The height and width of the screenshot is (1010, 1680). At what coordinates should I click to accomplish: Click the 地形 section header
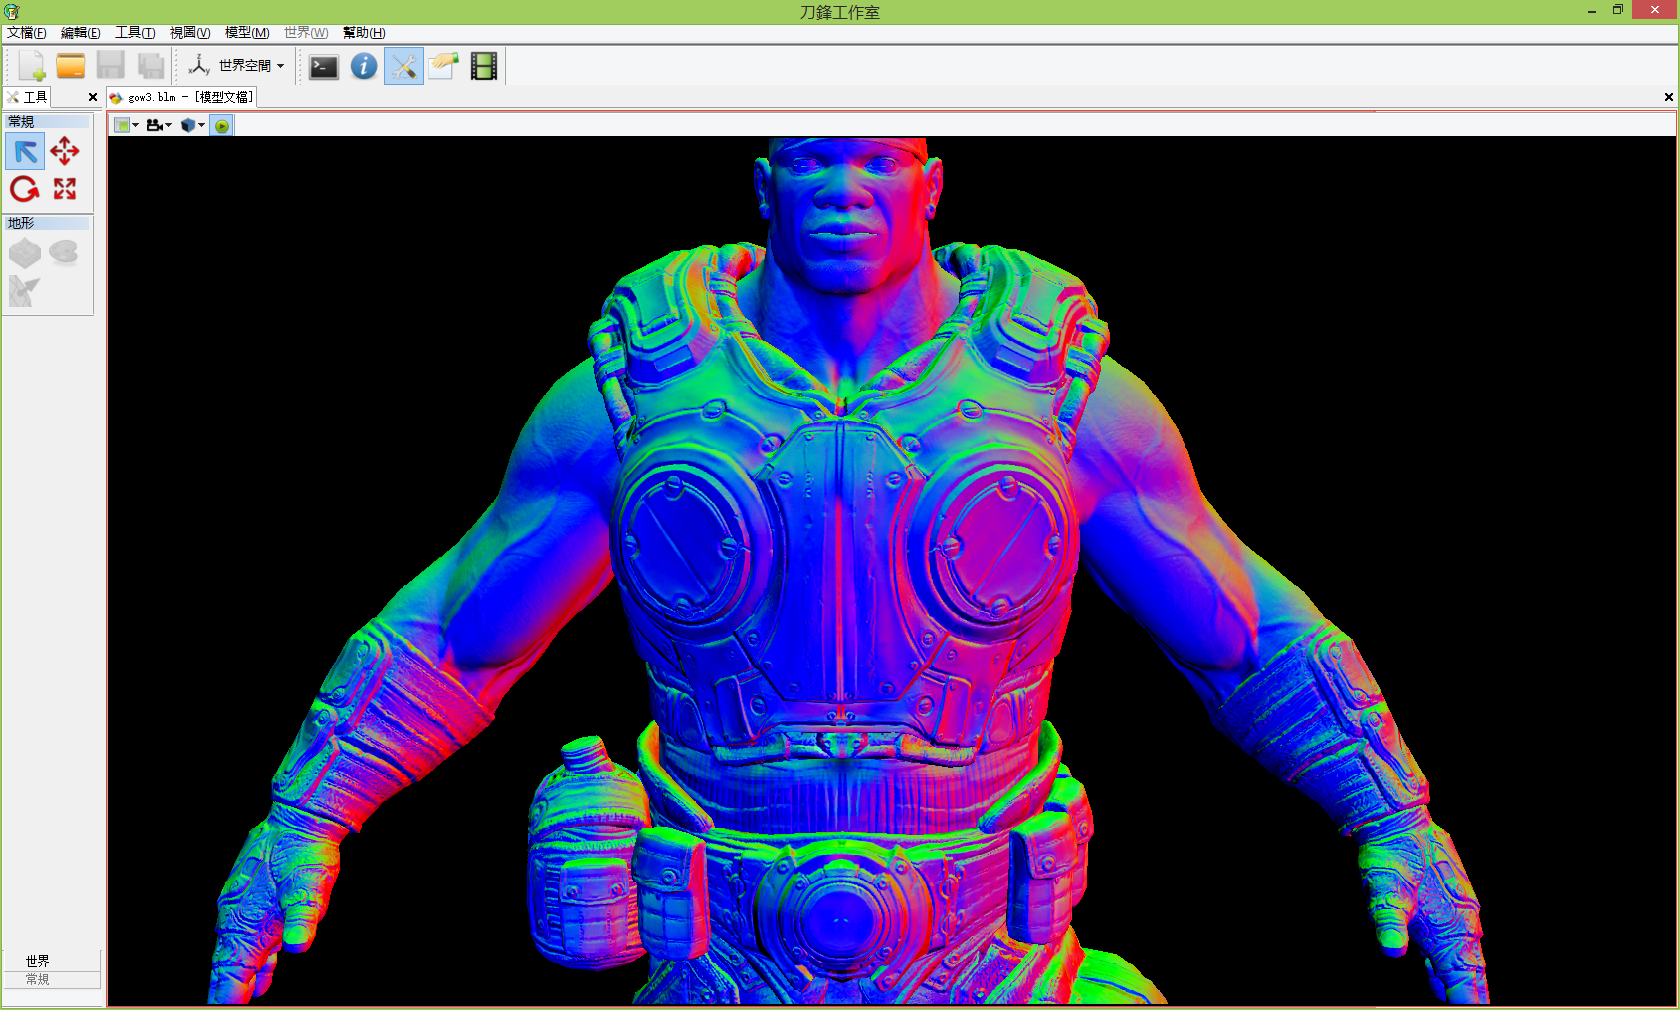(x=48, y=224)
